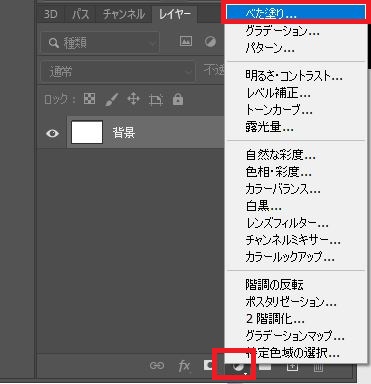This screenshot has height=384, width=371.
Task: Select the 背景 layer name
Action: coord(124,133)
